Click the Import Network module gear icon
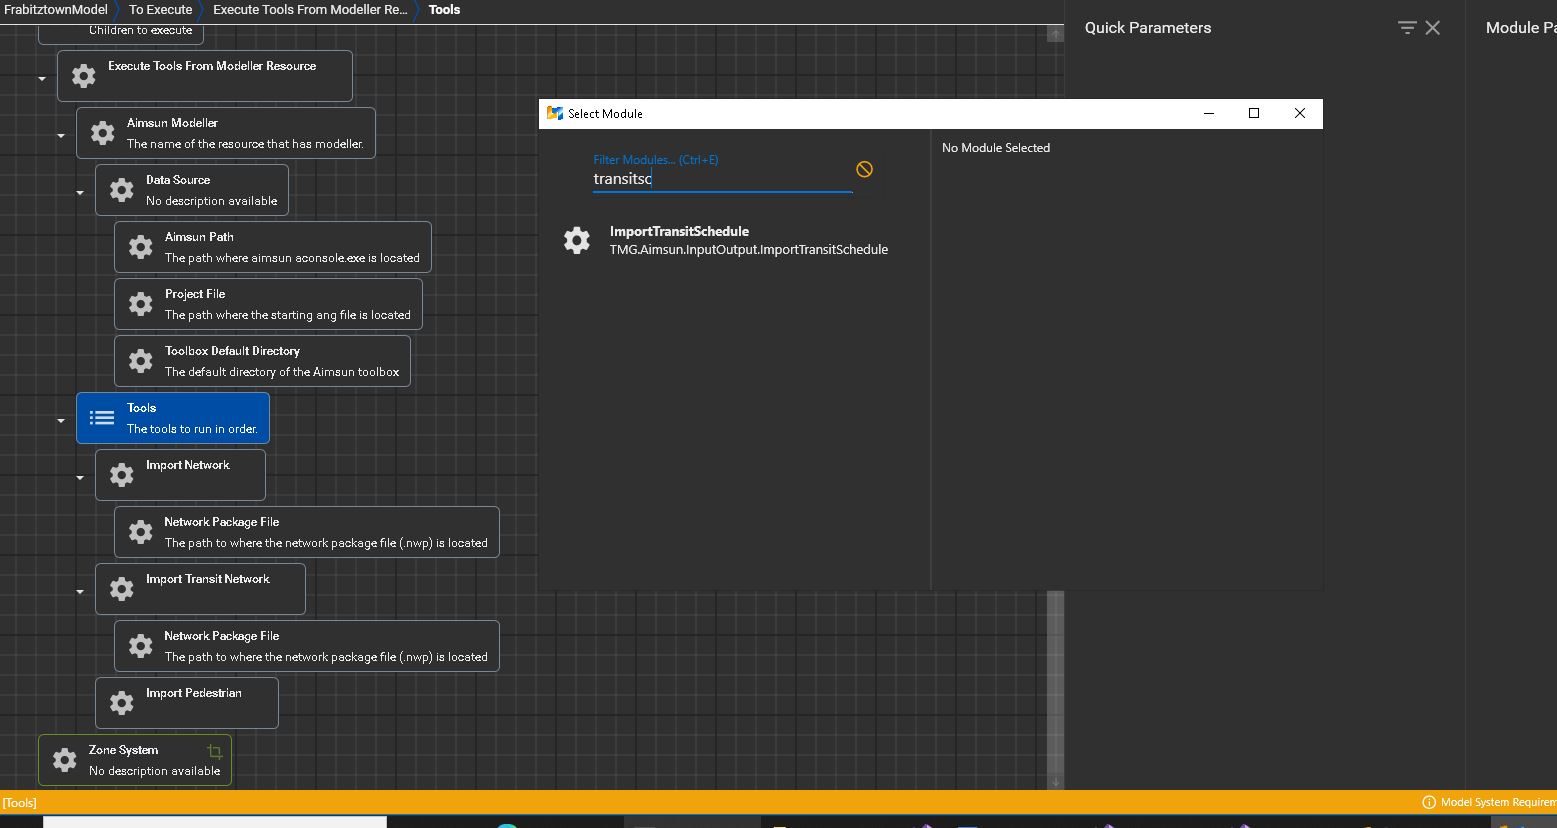The image size is (1557, 828). [x=121, y=475]
